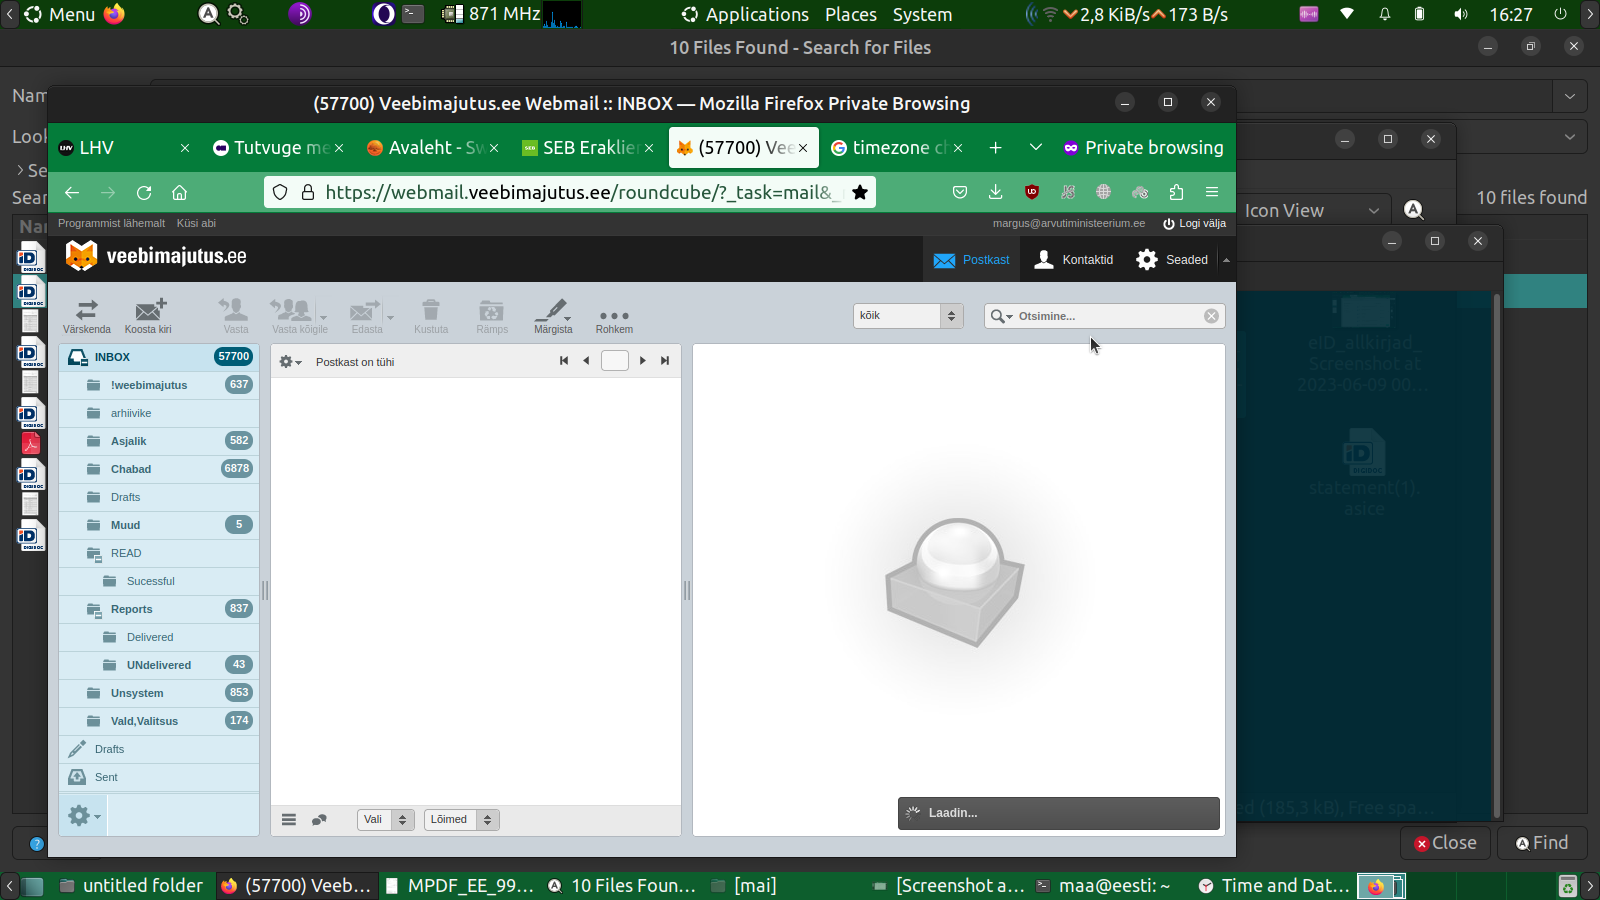
Task: Open Firefox downloads panel
Action: (995, 192)
